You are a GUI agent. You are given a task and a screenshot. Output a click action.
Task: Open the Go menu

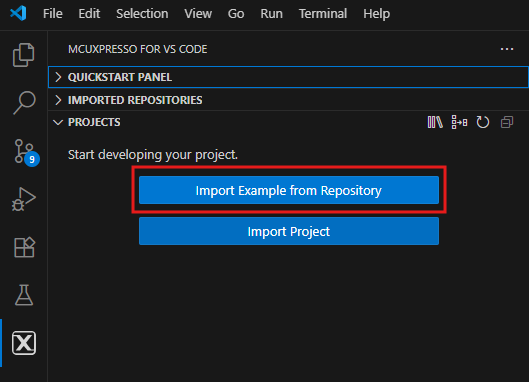236,14
